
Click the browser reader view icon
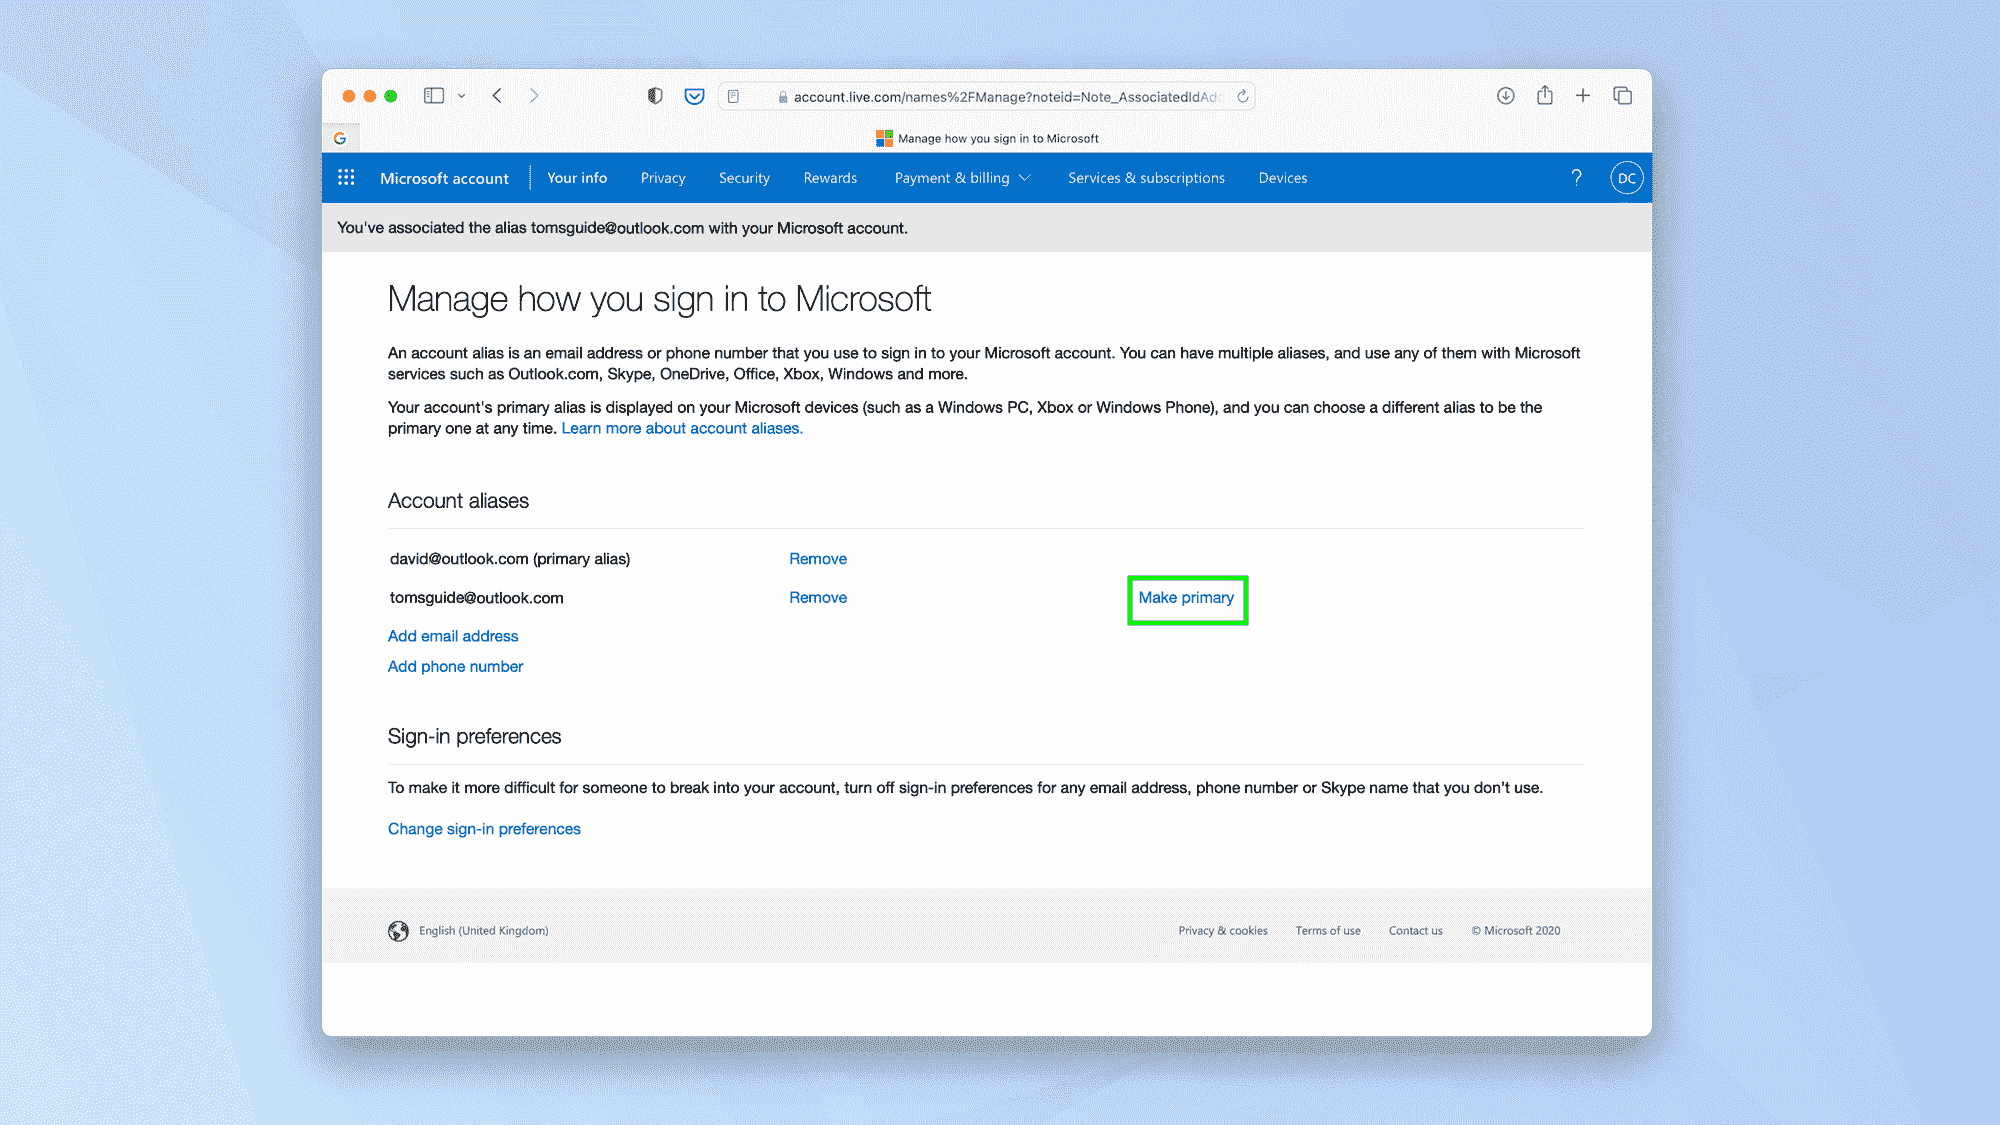click(734, 96)
